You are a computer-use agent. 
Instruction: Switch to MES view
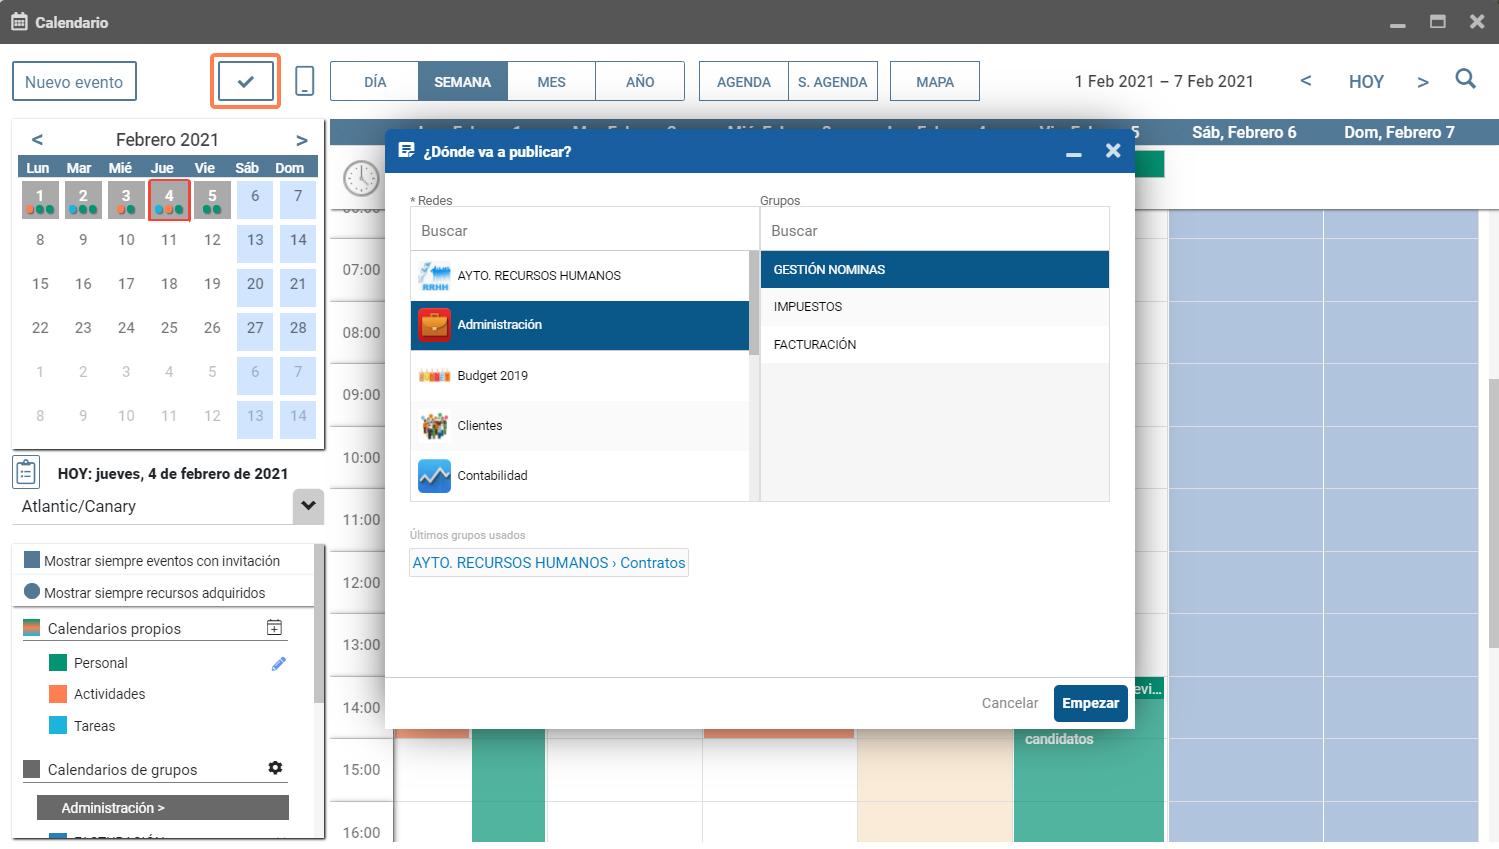[x=551, y=82]
